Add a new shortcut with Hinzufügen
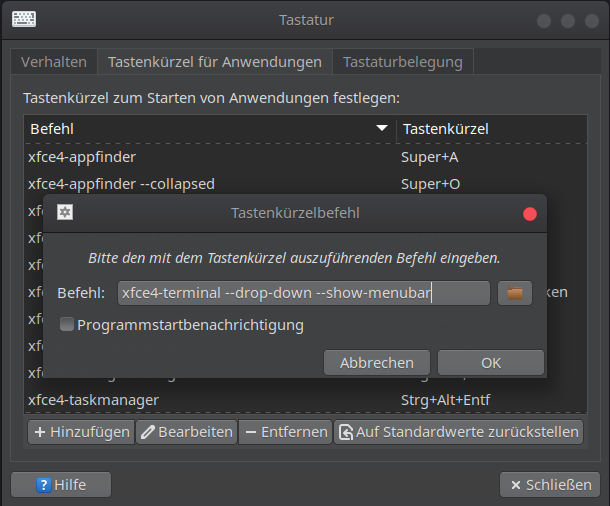Viewport: 610px width, 506px height. coord(81,432)
